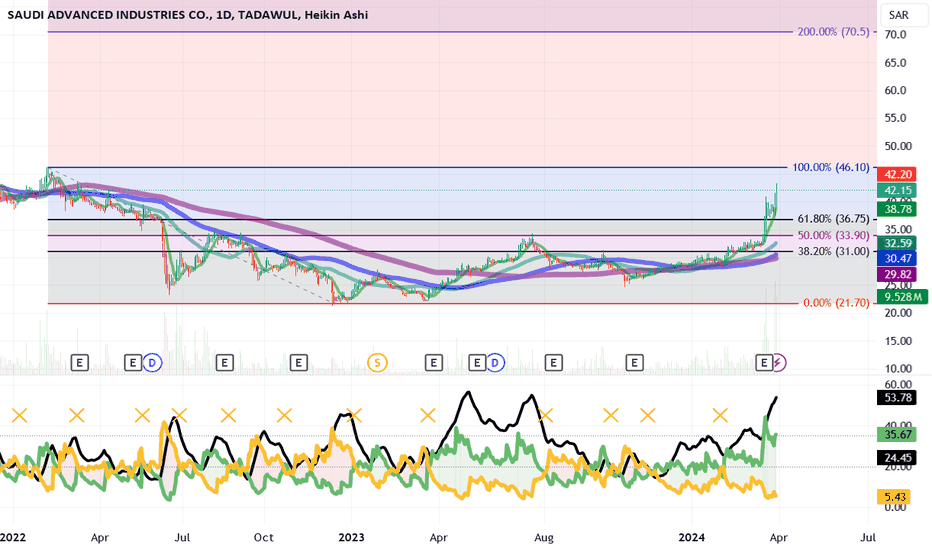Click the red 42.20 price tag

click(x=898, y=174)
